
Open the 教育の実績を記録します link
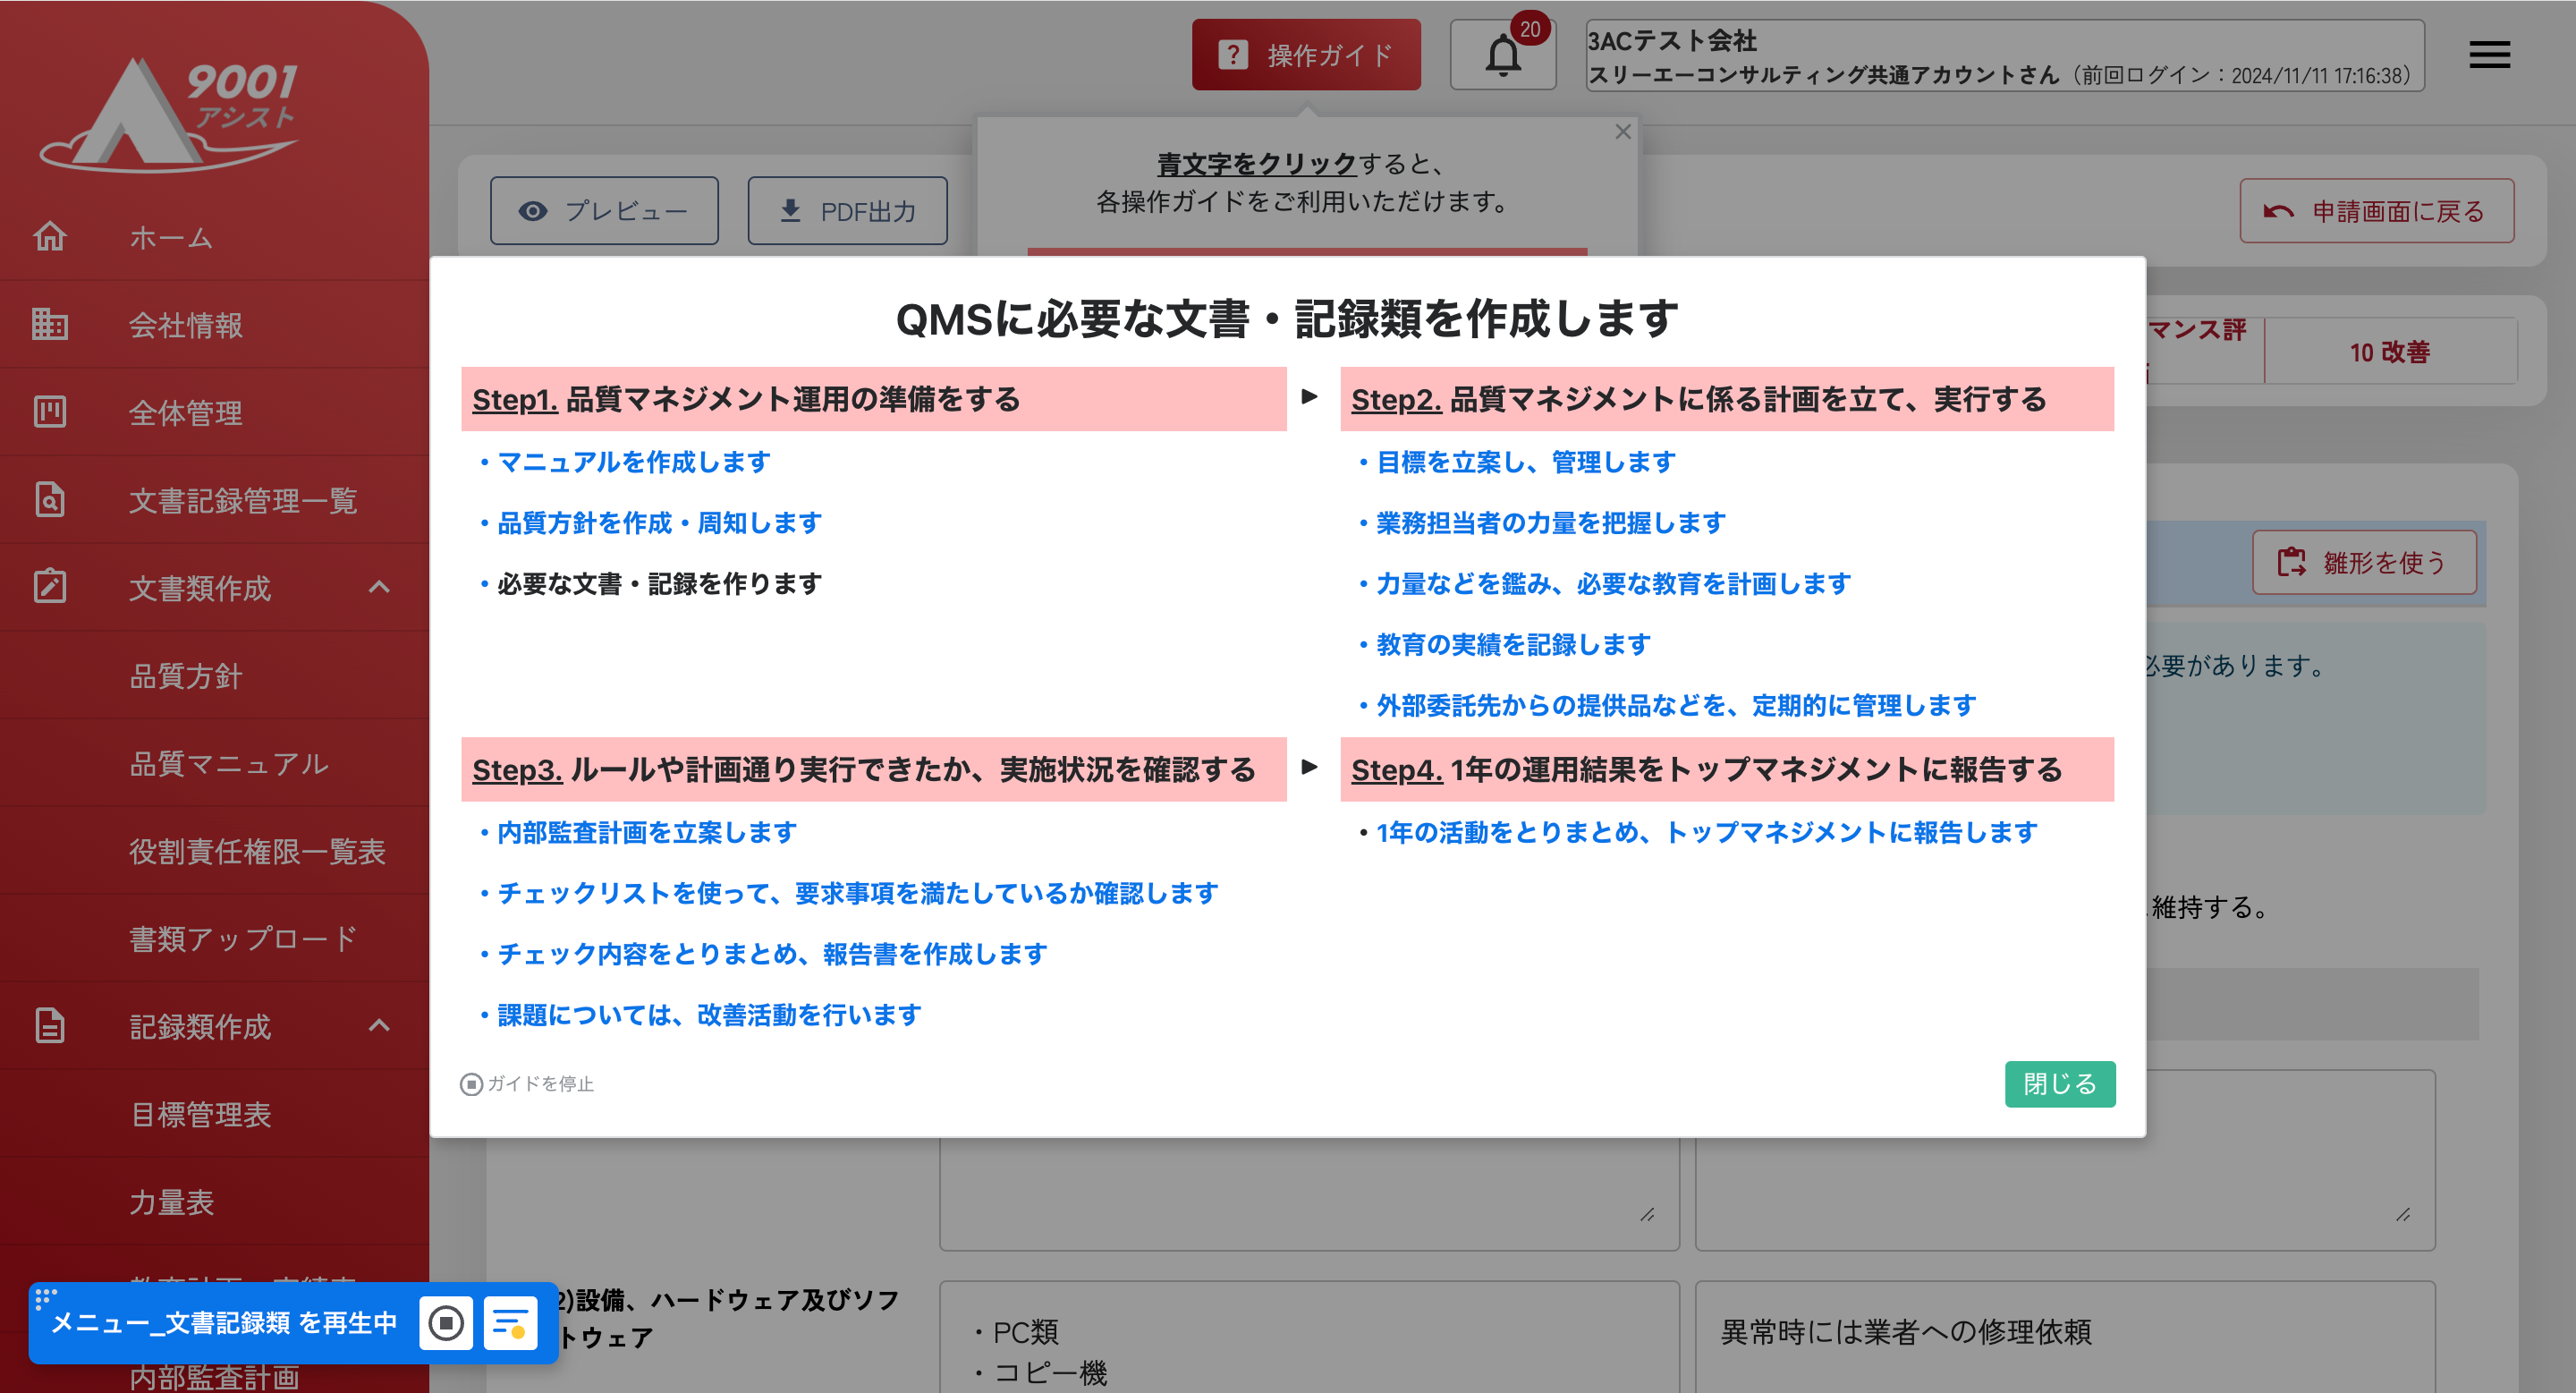click(x=1513, y=645)
